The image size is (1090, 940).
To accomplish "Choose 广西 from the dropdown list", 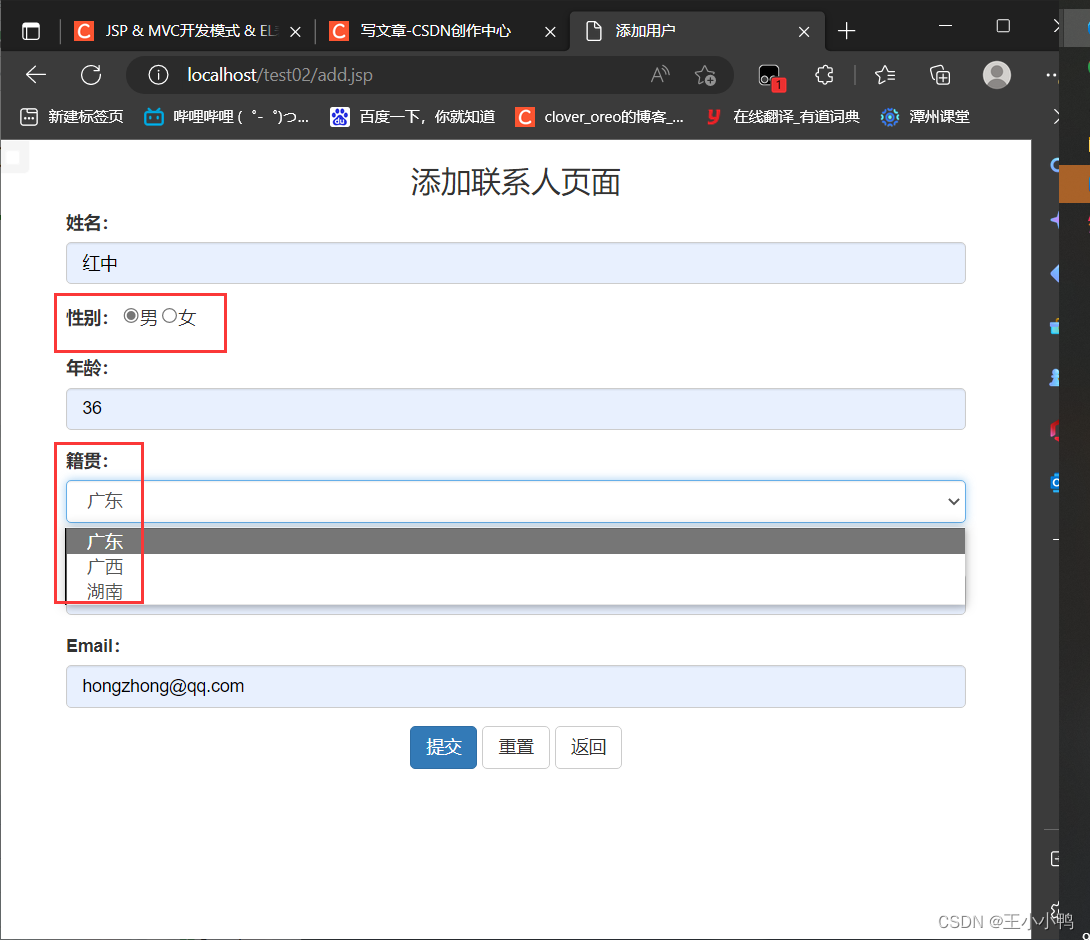I will [x=515, y=567].
